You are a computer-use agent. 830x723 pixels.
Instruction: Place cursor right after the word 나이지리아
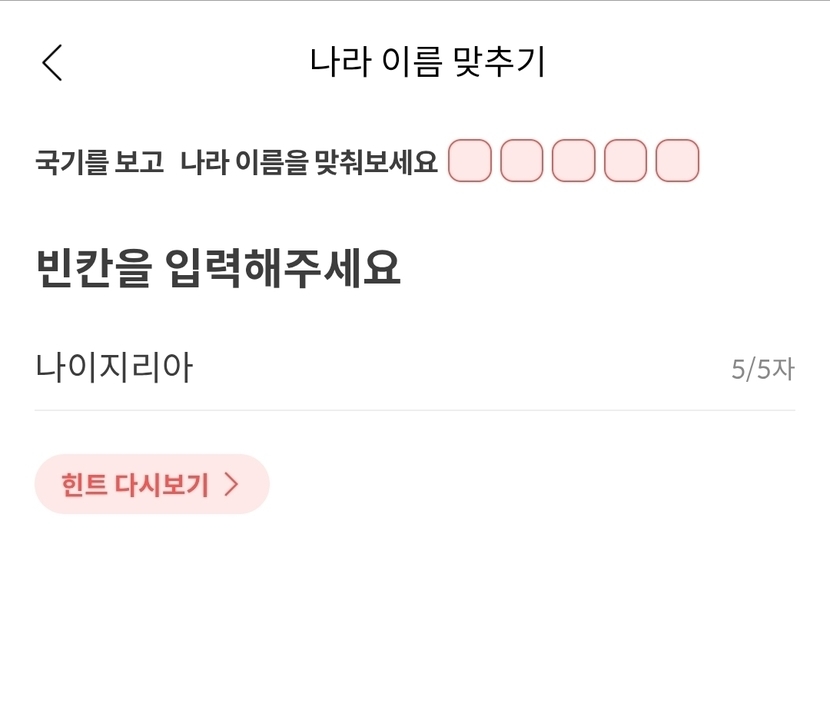tap(195, 367)
